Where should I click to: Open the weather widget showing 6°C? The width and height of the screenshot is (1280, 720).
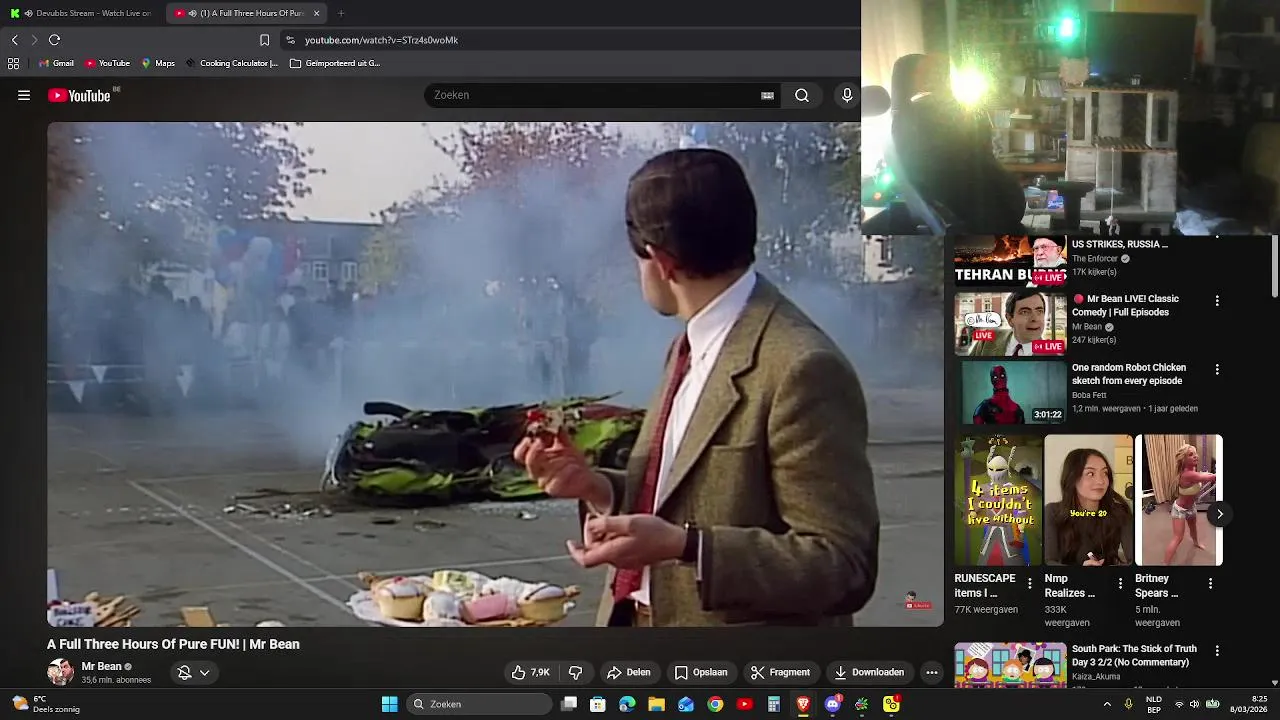point(45,704)
